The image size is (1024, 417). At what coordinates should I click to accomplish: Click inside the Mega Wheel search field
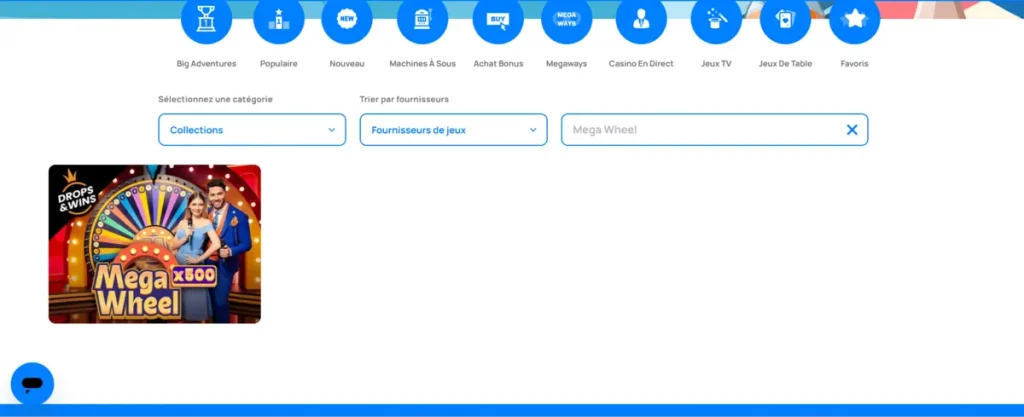(x=700, y=130)
